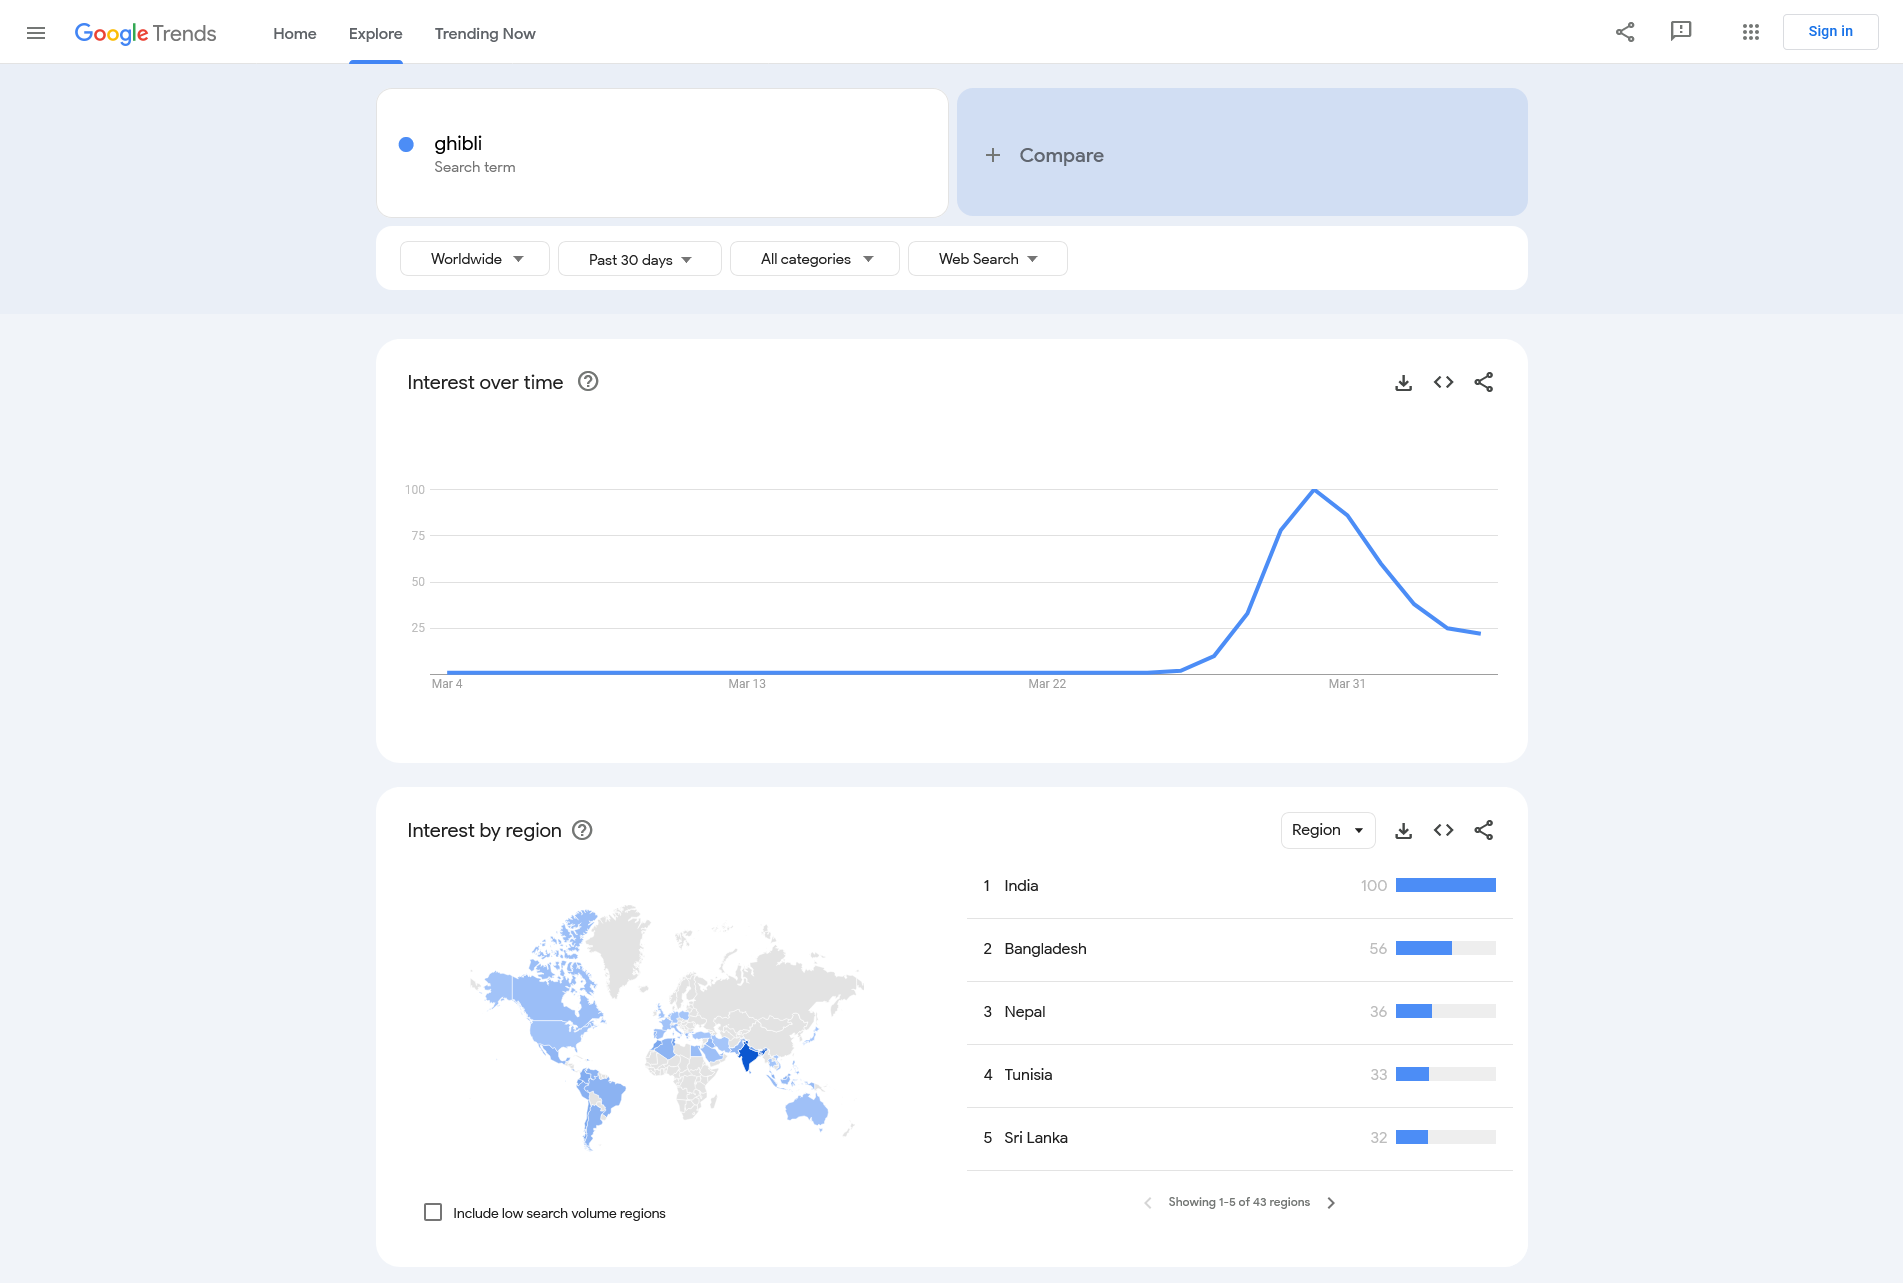Go to the Home tab
Screen dimensions: 1903x1283
tap(295, 33)
